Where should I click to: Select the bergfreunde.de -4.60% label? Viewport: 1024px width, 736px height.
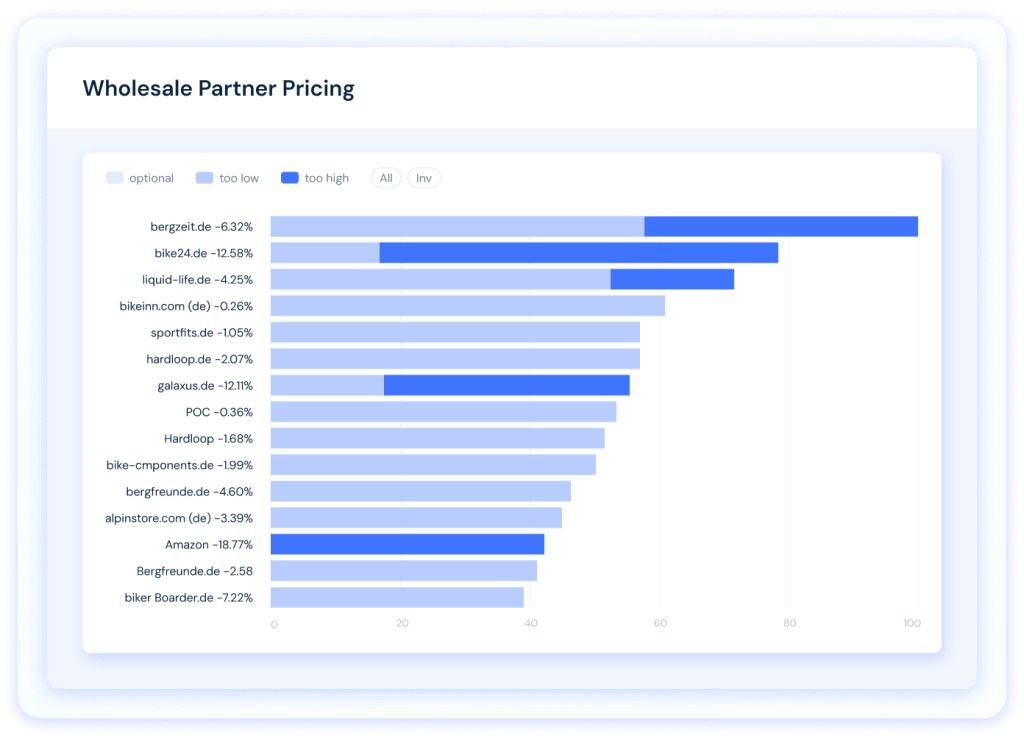pos(189,491)
